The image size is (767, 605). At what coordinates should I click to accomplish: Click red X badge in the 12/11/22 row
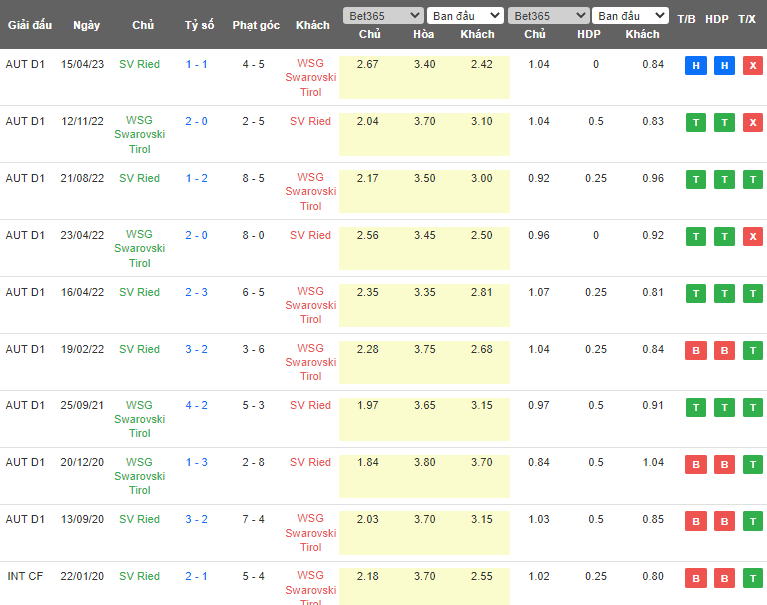click(752, 123)
